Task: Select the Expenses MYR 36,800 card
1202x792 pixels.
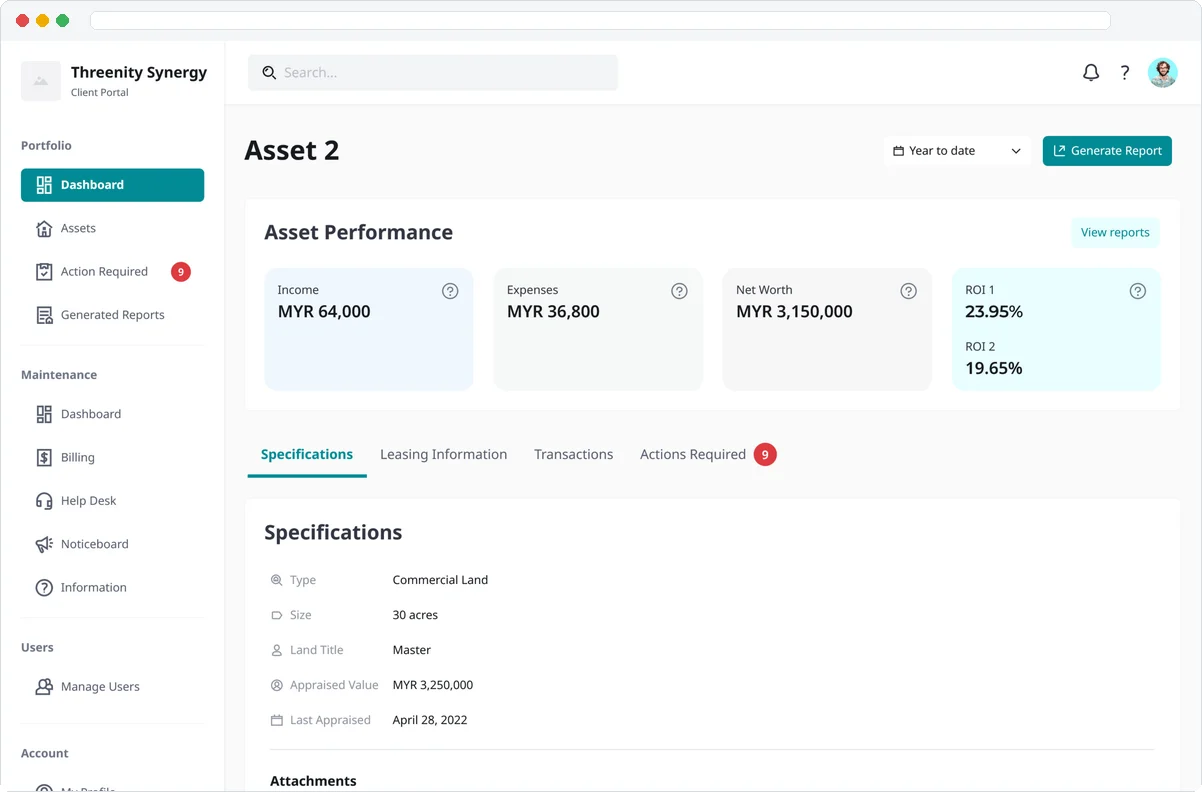Action: [598, 329]
